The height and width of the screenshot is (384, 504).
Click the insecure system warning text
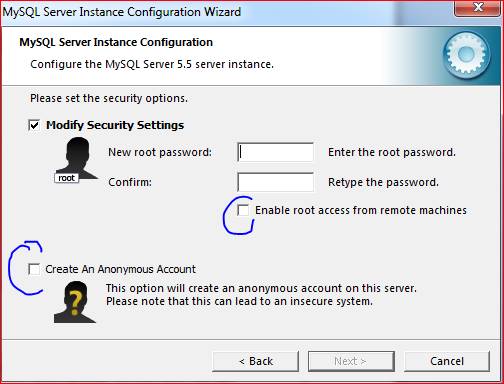pyautogui.click(x=239, y=301)
